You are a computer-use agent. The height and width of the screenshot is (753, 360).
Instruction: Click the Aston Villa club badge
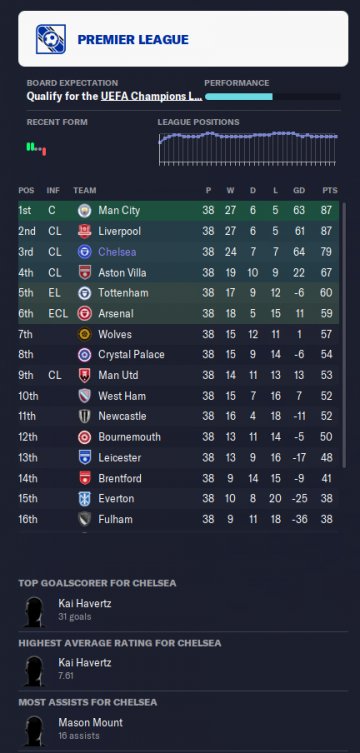click(84, 272)
